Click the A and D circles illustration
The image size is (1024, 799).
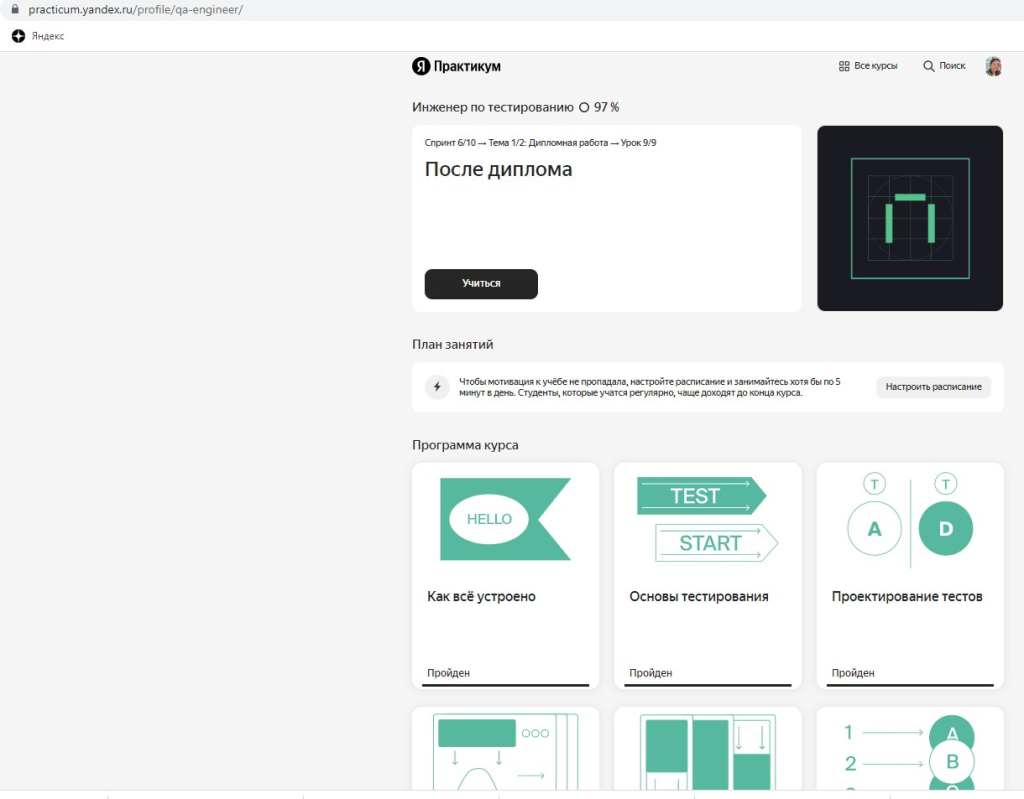tap(910, 520)
